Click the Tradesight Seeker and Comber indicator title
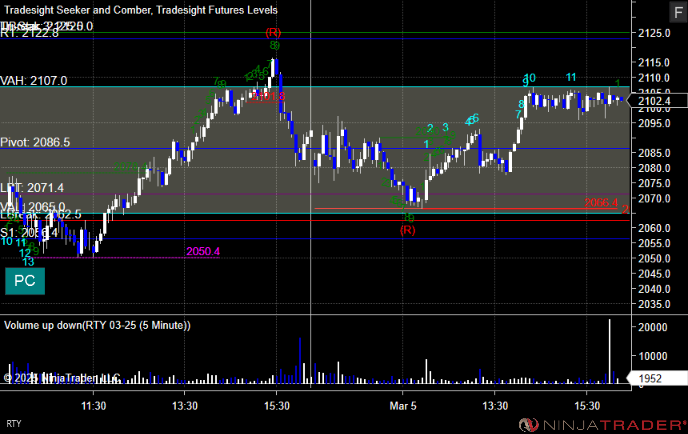 141,10
